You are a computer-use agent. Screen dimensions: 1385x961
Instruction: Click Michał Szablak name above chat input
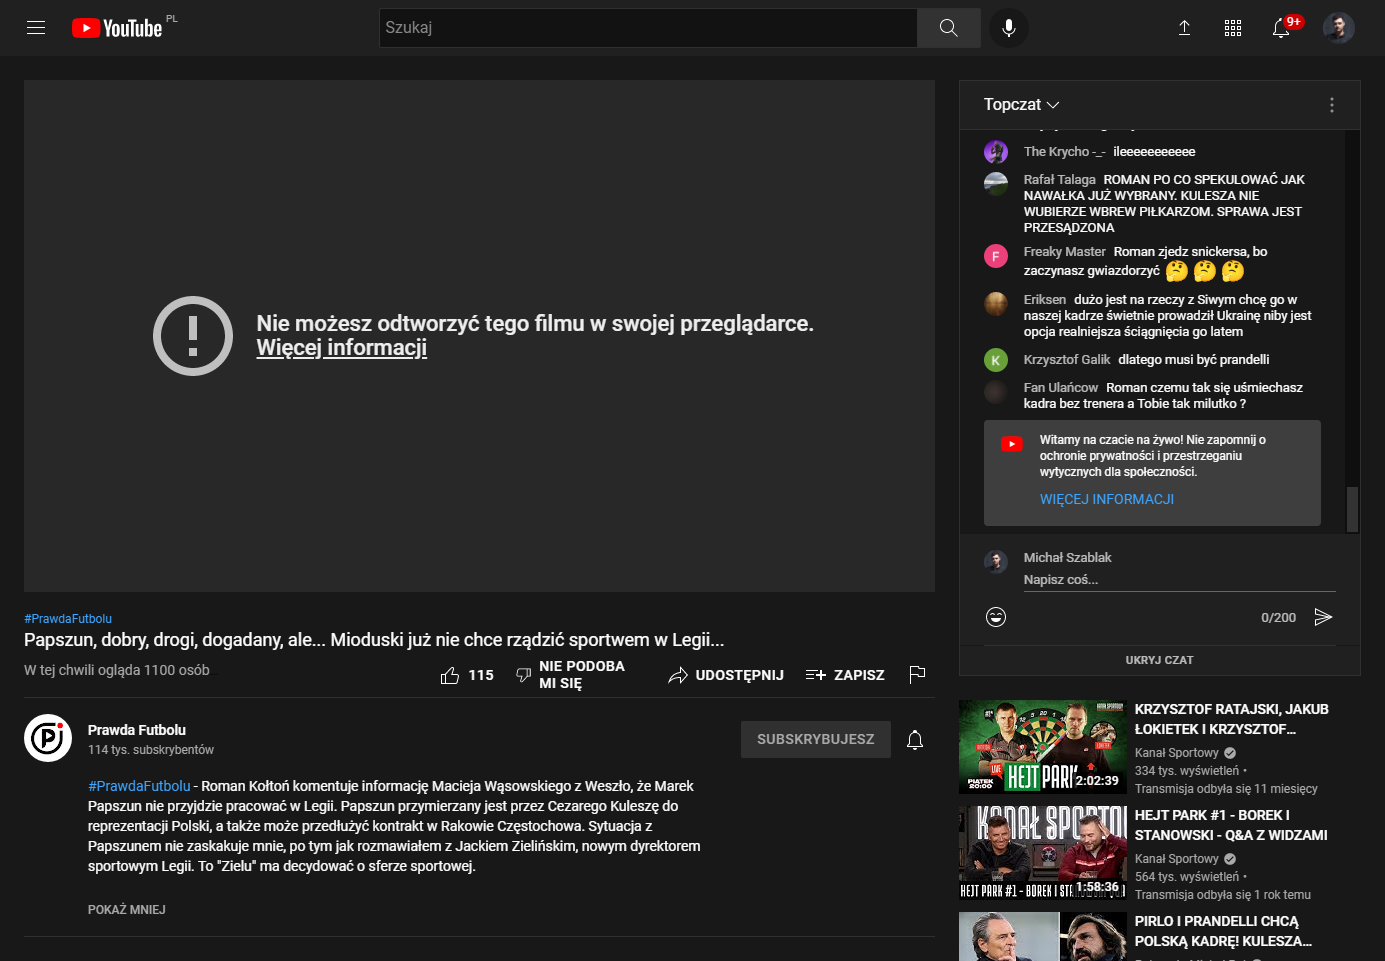point(1067,558)
